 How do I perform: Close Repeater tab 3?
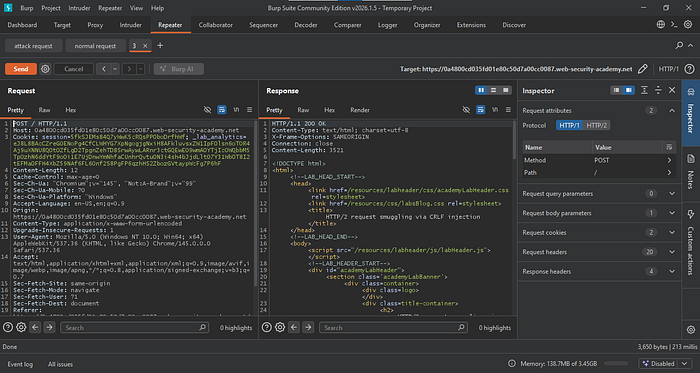click(x=145, y=46)
